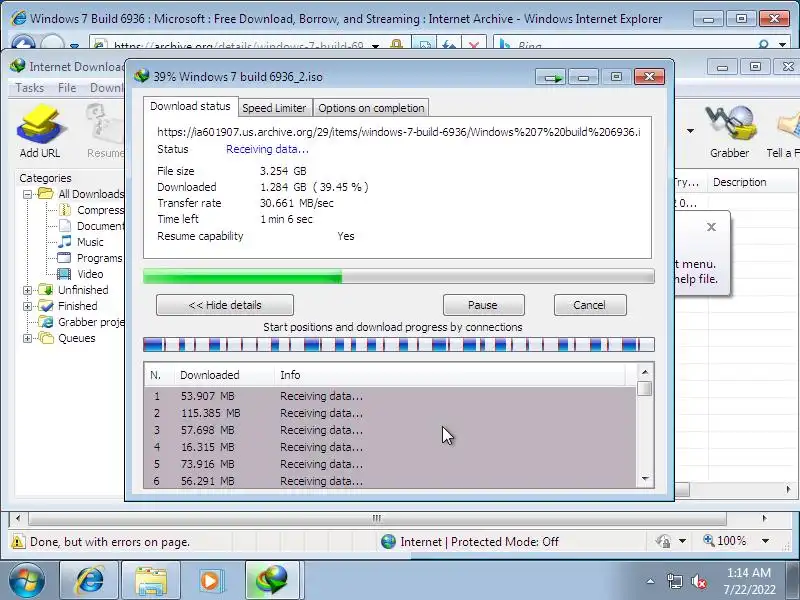Launch Windows Media Player from taskbar
Image resolution: width=800 pixels, height=600 pixels.
pos(210,581)
